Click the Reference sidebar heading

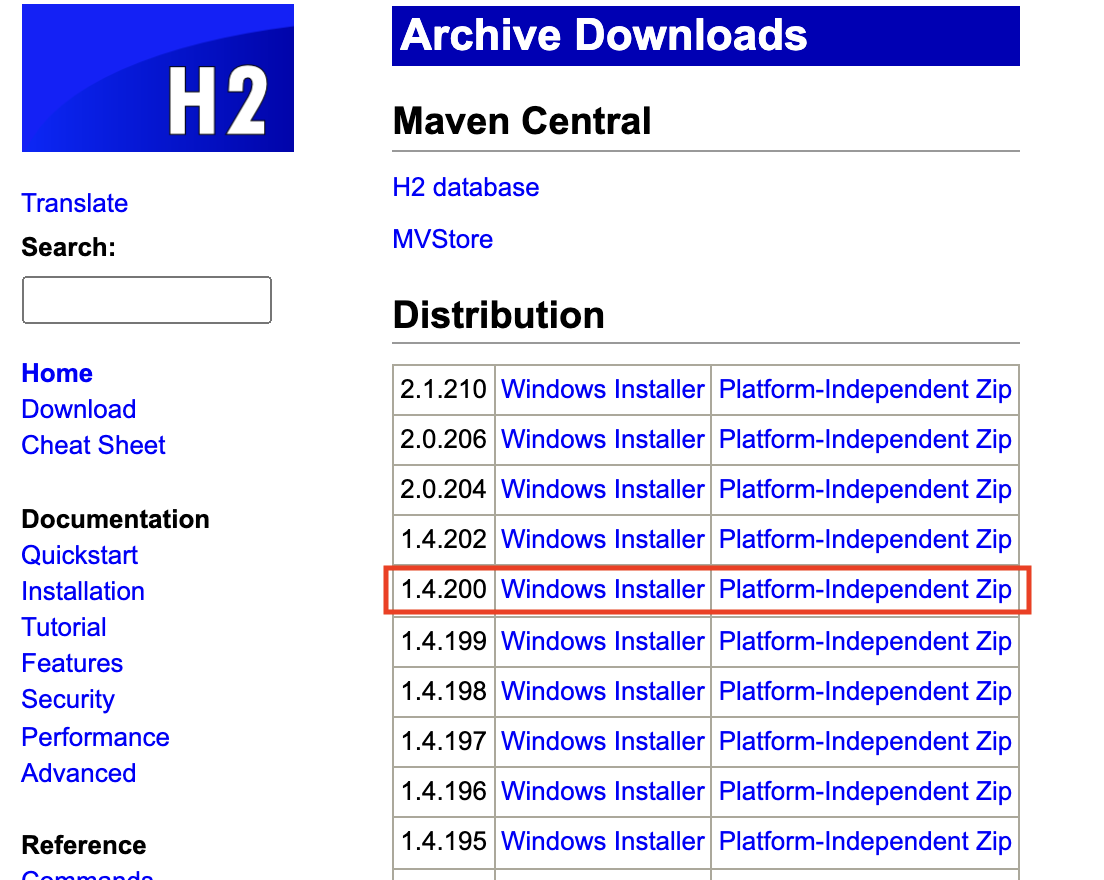coord(84,845)
